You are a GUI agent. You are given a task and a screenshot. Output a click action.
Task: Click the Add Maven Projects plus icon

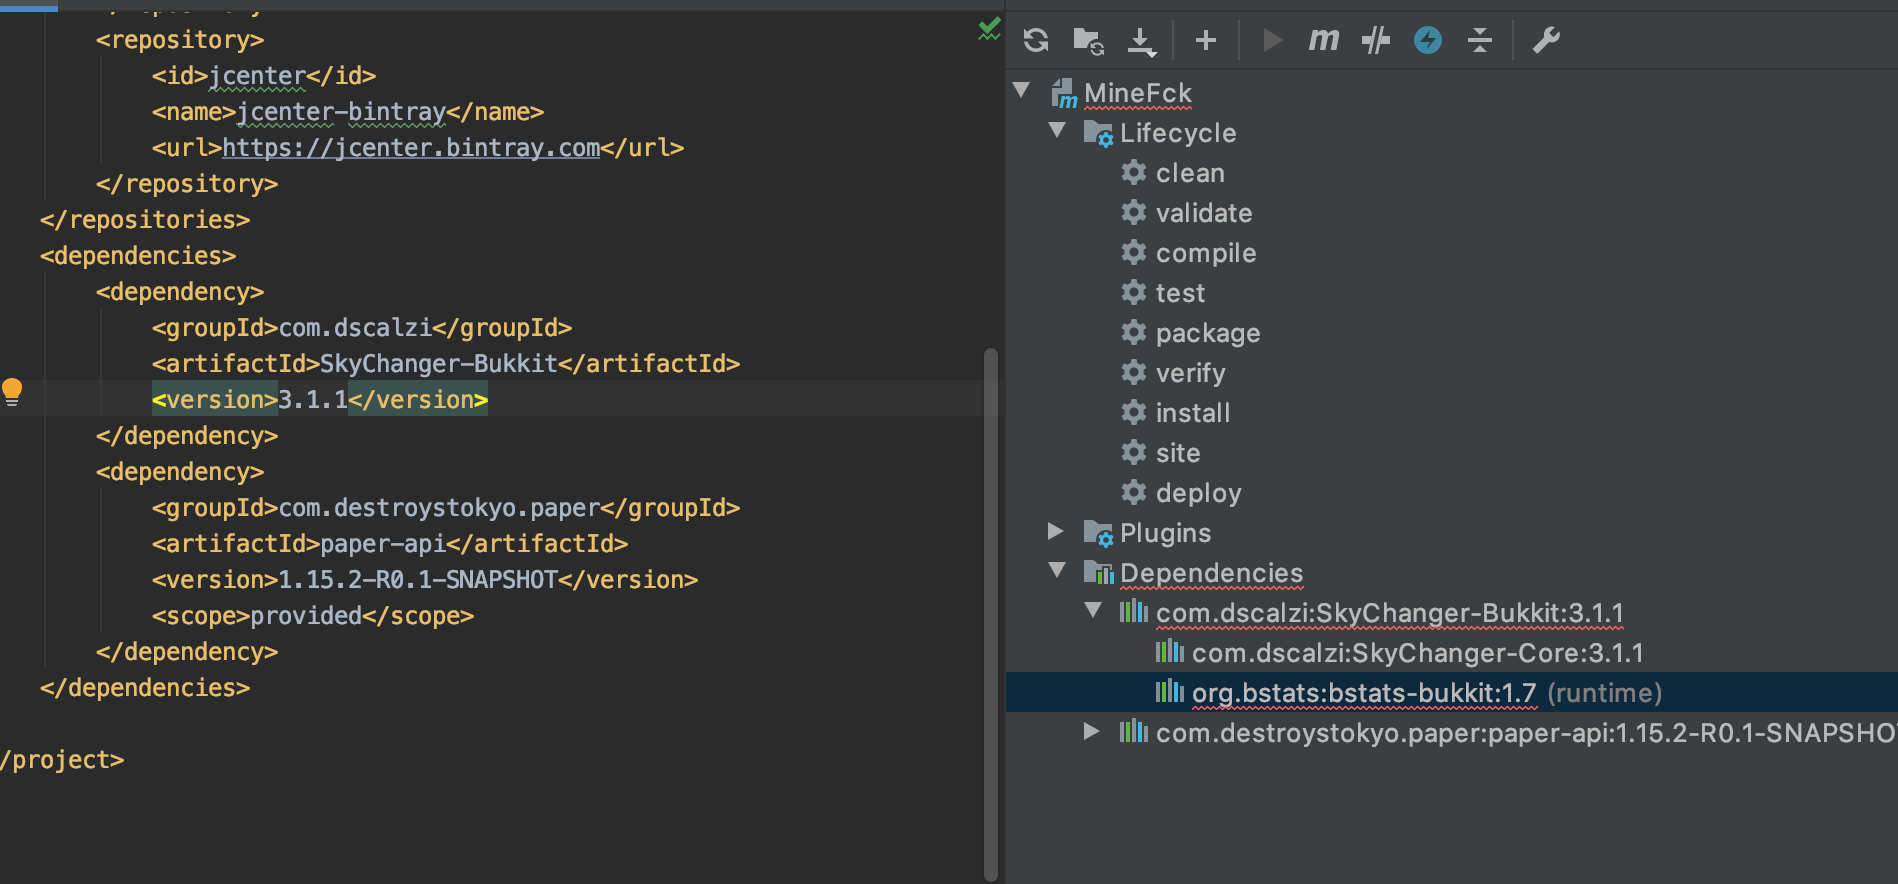pos(1206,40)
